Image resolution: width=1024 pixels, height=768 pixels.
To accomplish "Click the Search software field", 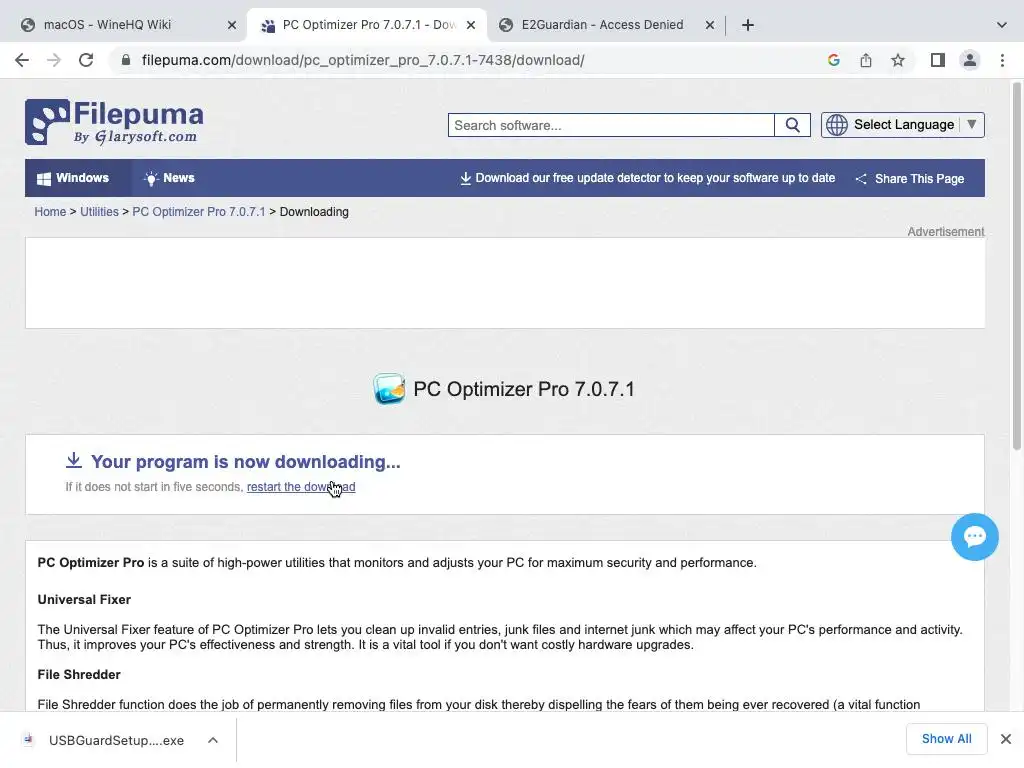I will tap(611, 125).
